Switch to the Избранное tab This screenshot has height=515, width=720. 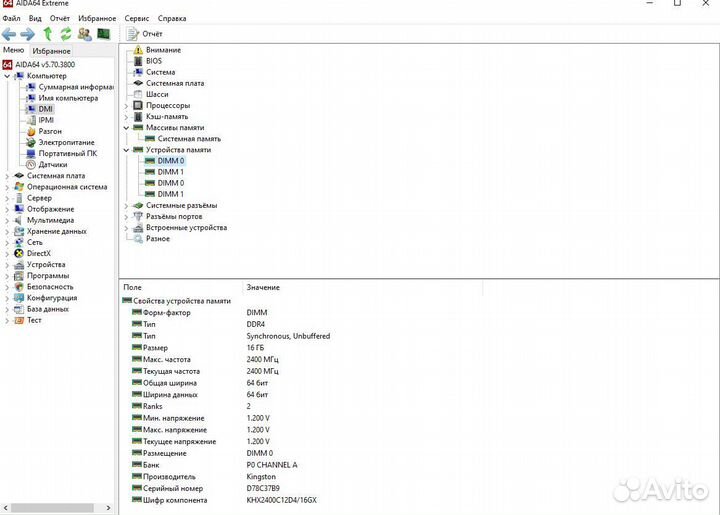[x=51, y=50]
